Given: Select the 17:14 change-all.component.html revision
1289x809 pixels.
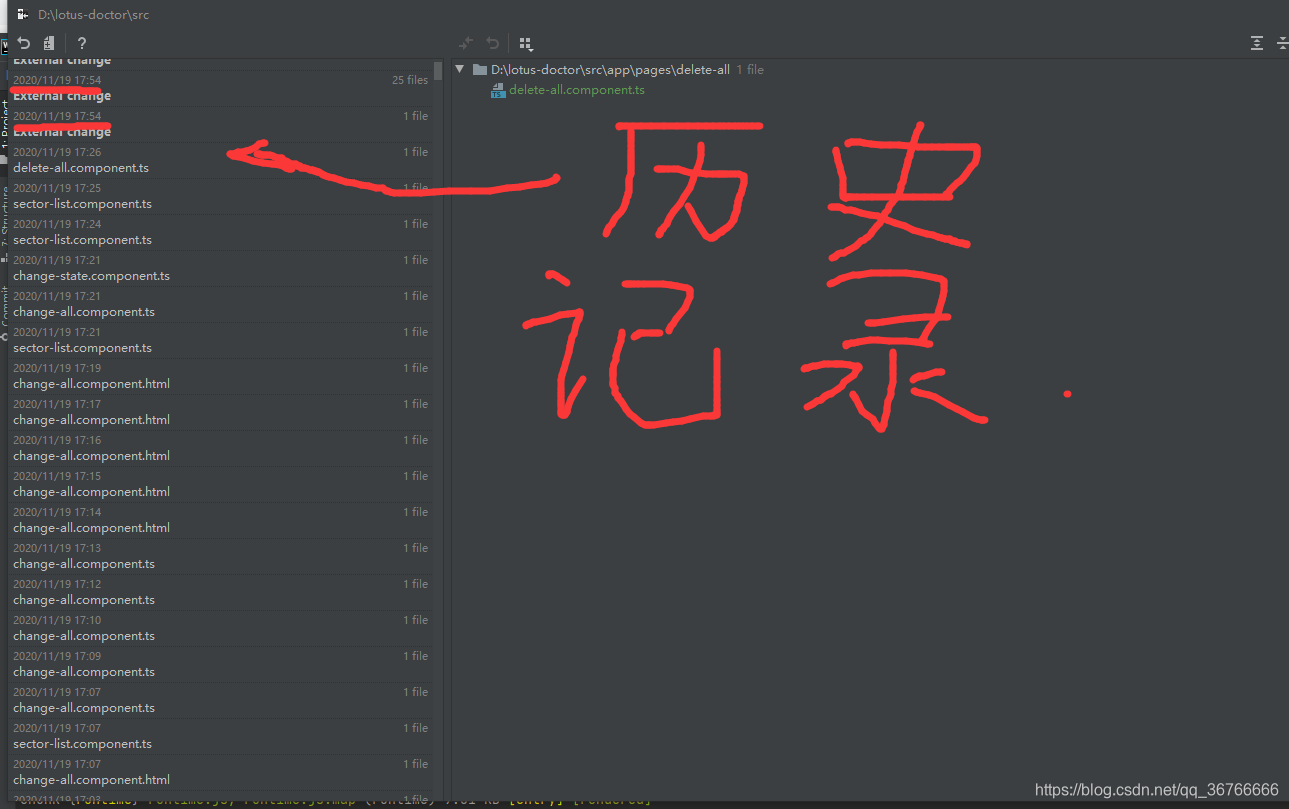Looking at the screenshot, I should (x=220, y=520).
